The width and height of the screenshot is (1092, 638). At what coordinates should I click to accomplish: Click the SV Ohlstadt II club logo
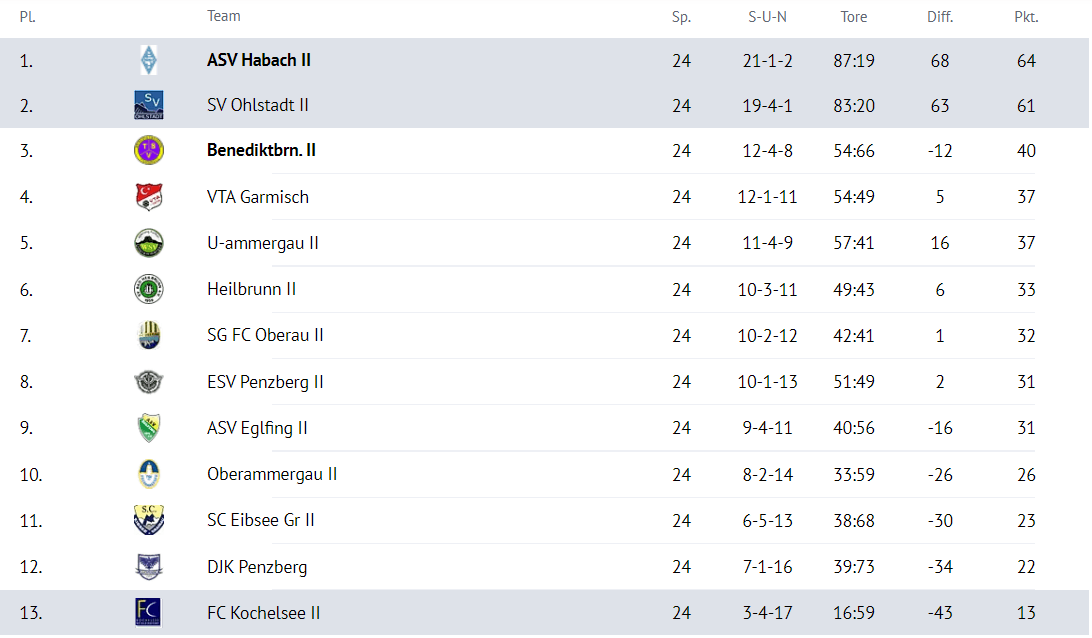click(x=149, y=105)
